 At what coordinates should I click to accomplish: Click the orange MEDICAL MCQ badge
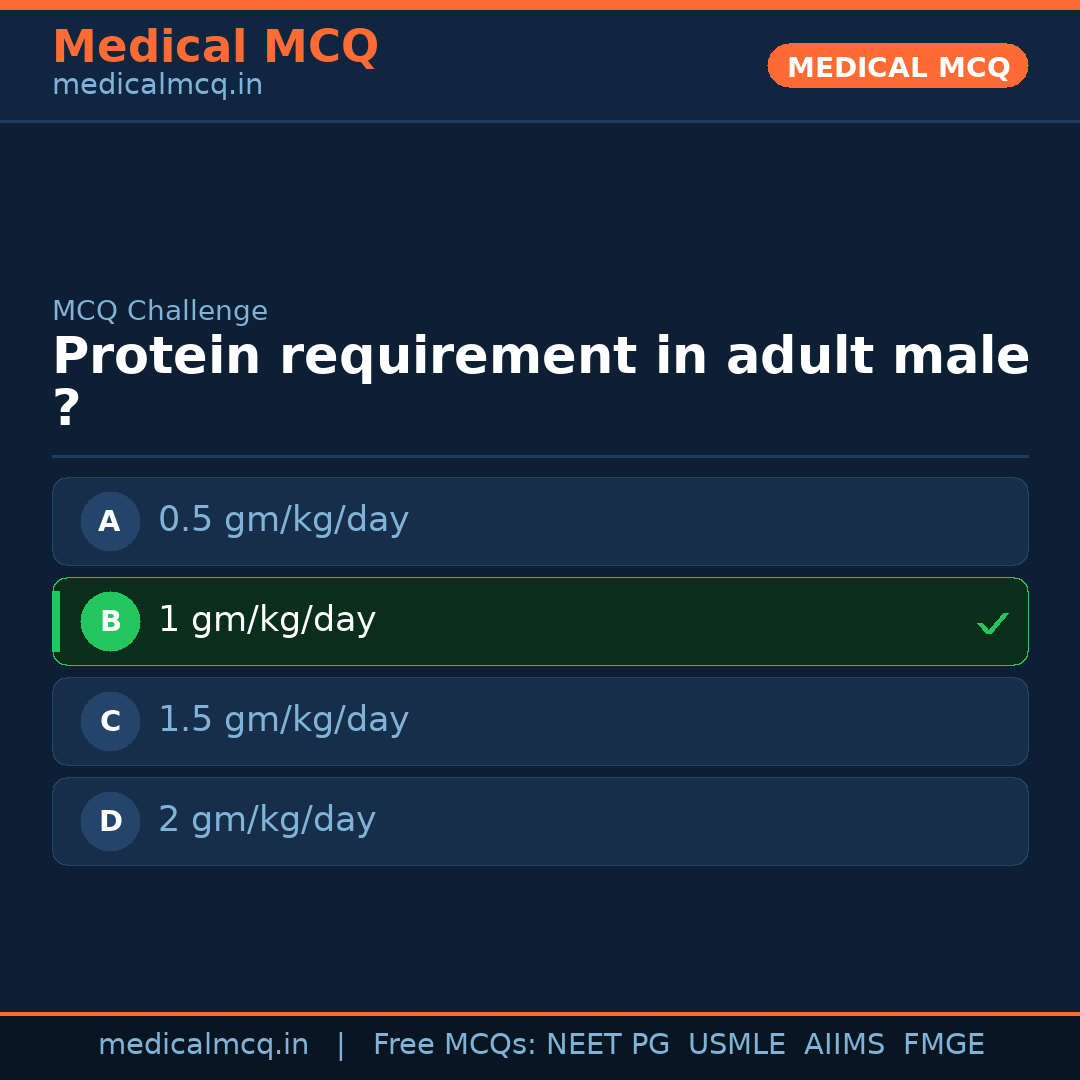point(897,66)
